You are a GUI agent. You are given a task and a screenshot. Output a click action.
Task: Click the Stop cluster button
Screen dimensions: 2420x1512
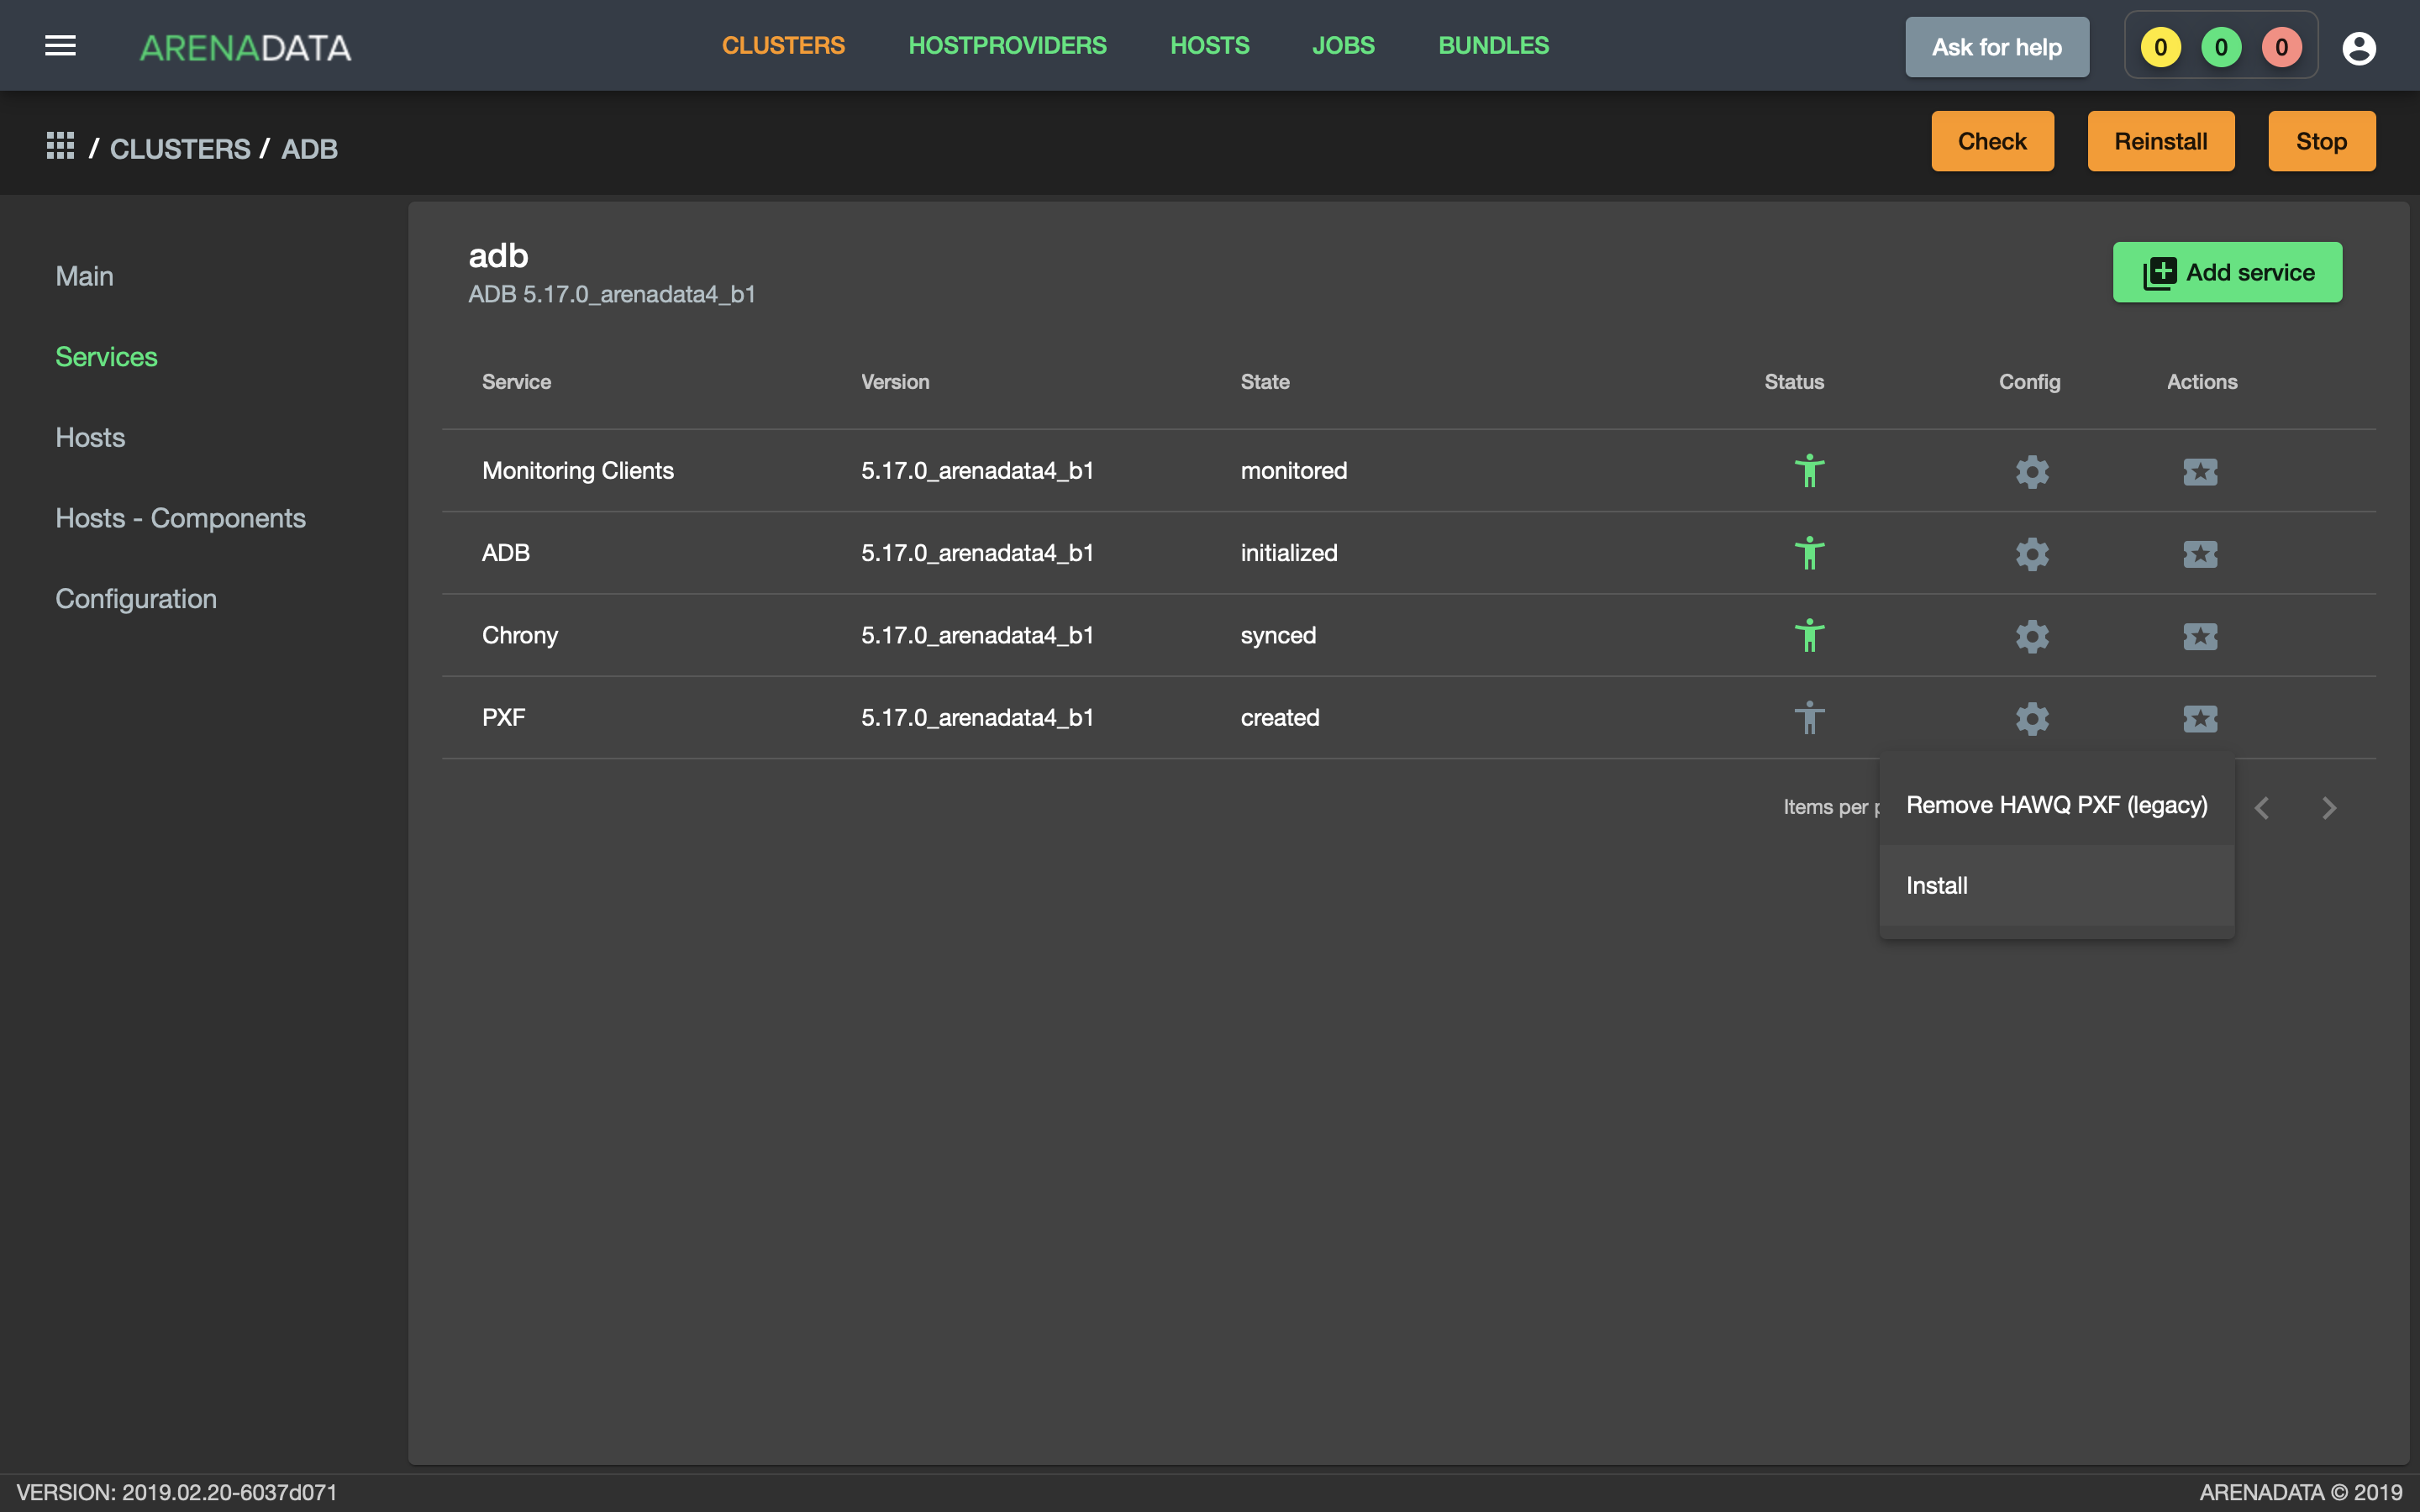tap(2321, 141)
